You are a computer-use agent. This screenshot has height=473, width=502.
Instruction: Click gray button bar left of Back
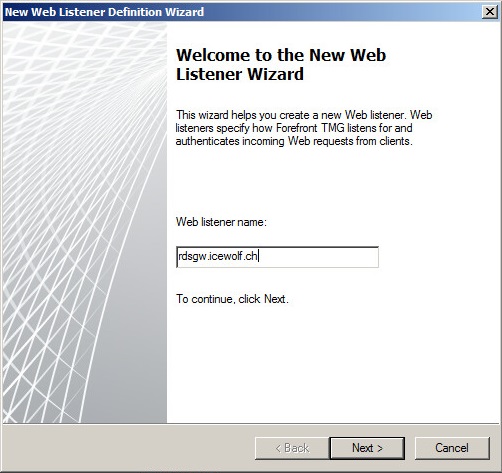click(x=128, y=448)
